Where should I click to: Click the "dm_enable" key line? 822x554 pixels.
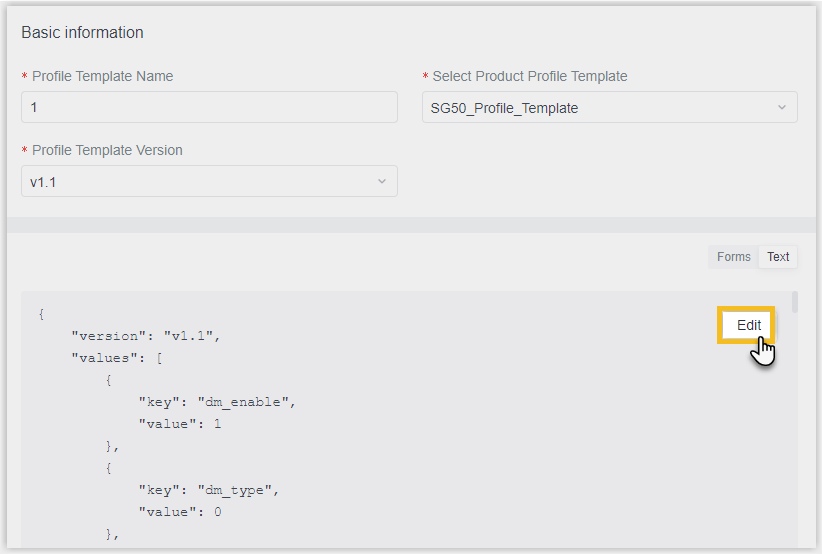[217, 402]
